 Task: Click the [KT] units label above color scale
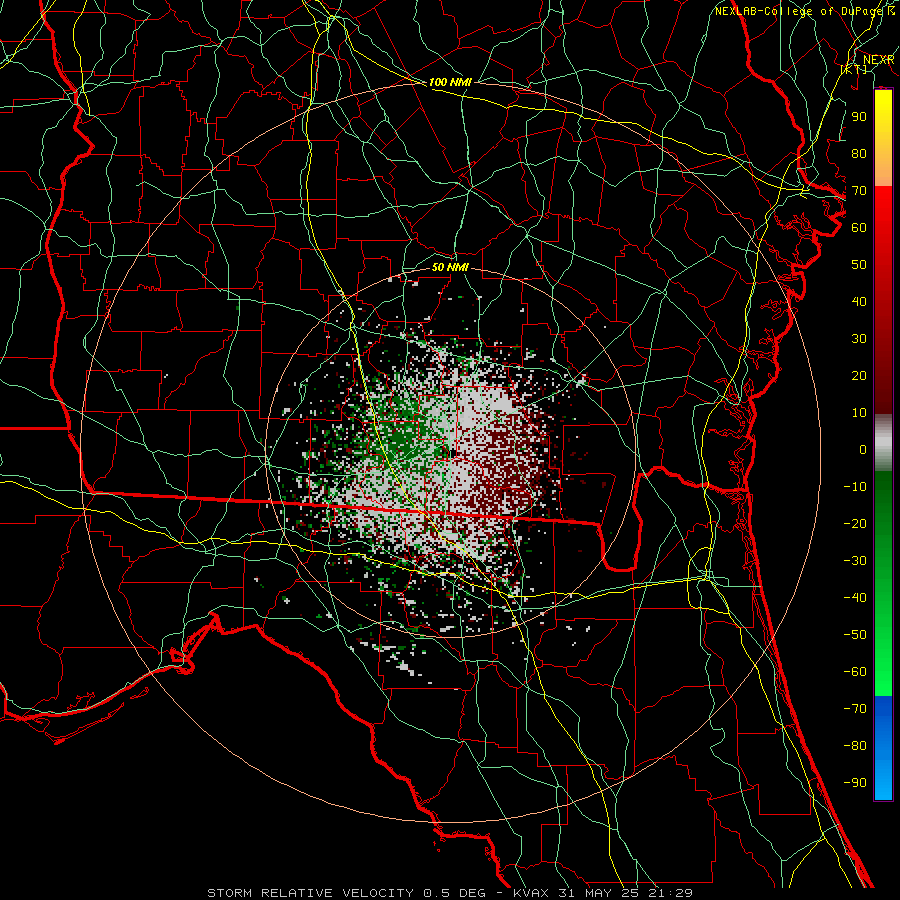(853, 69)
